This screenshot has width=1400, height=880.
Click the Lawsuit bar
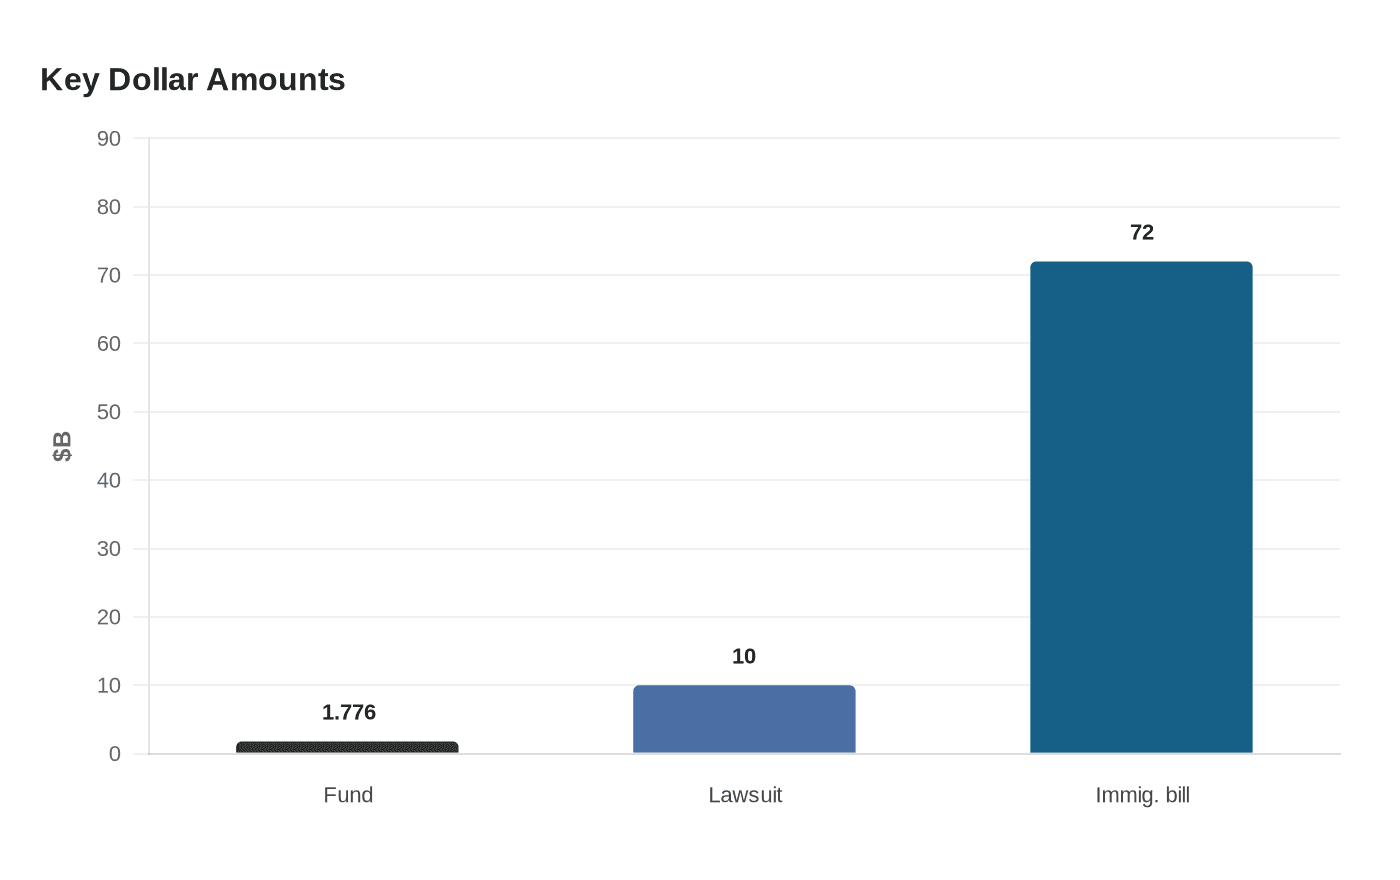pos(744,719)
